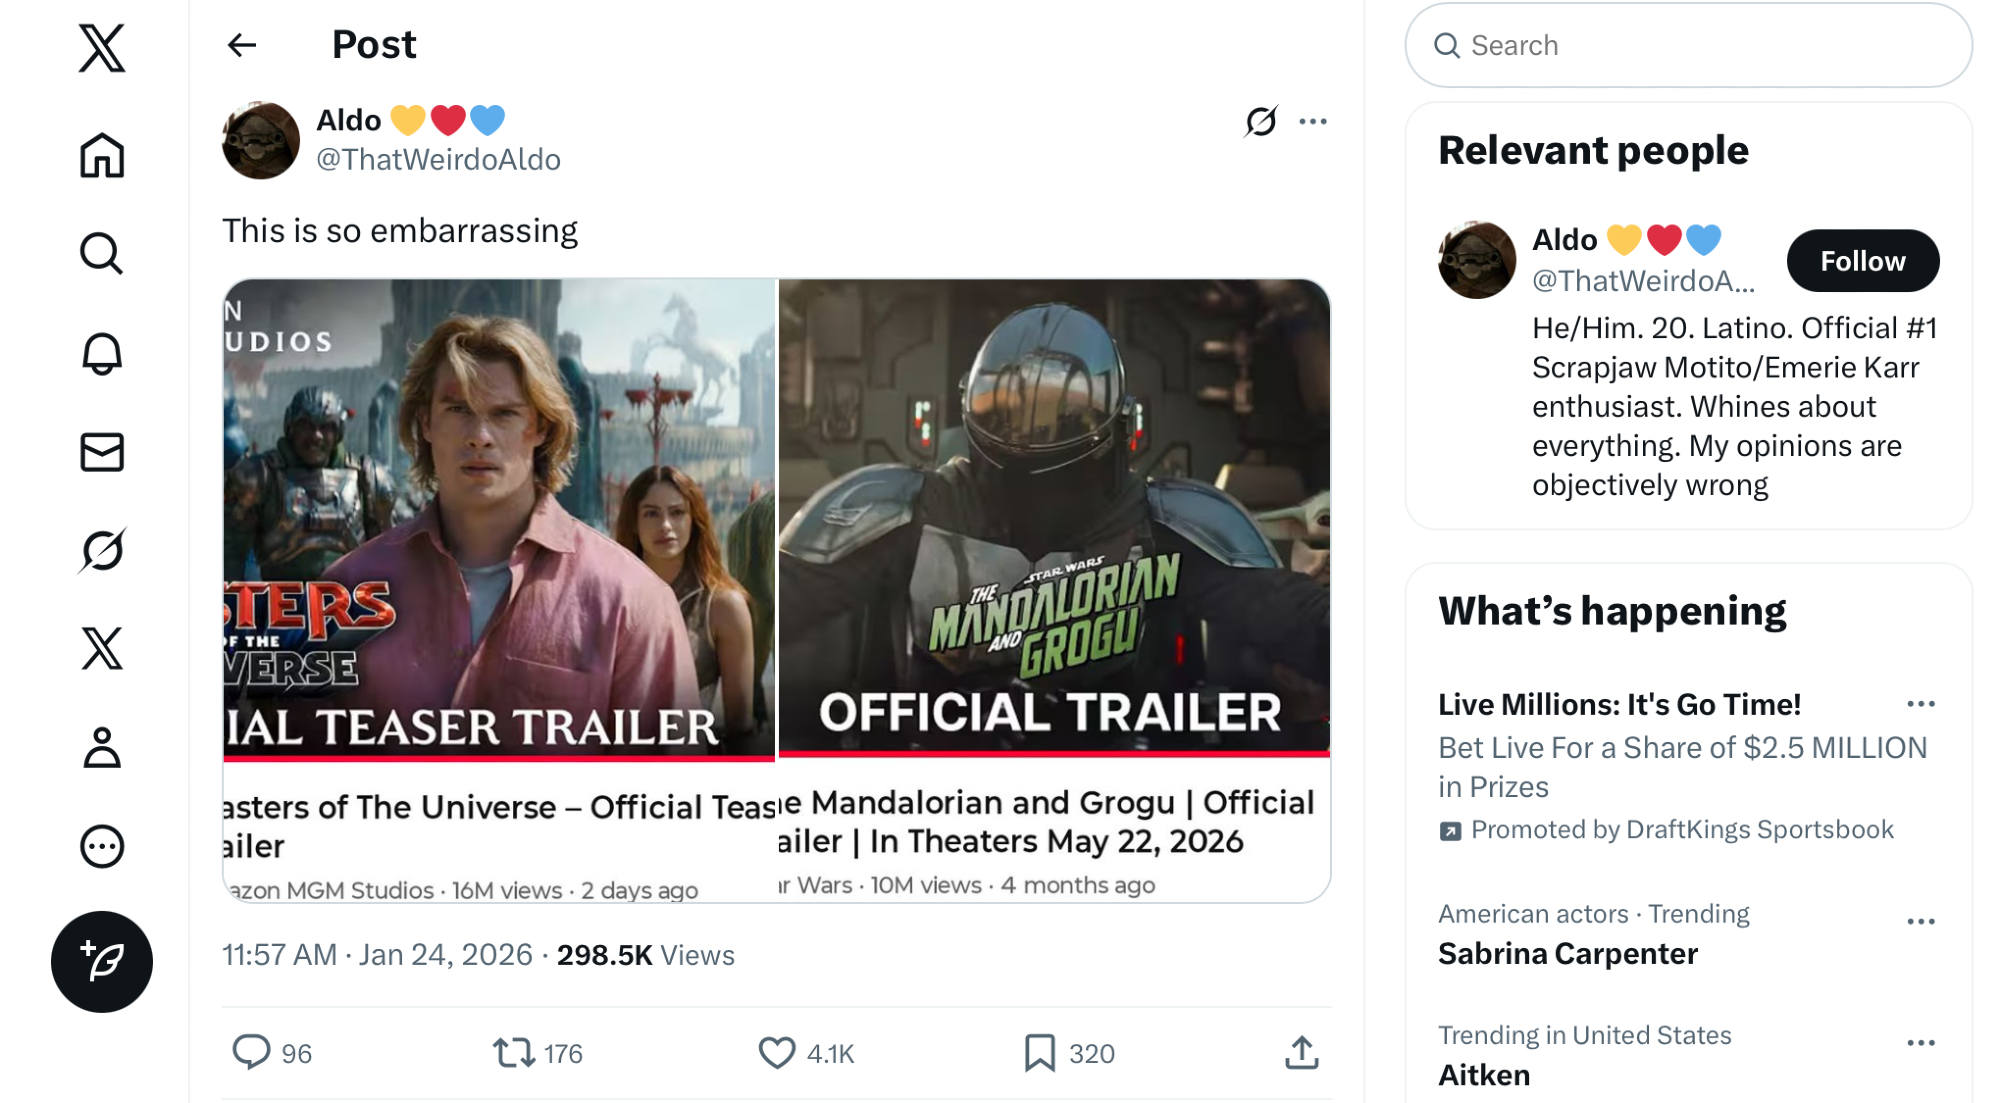Viewport: 2000px width, 1103px height.
Task: Click the back arrow beside Post
Action: tap(242, 45)
